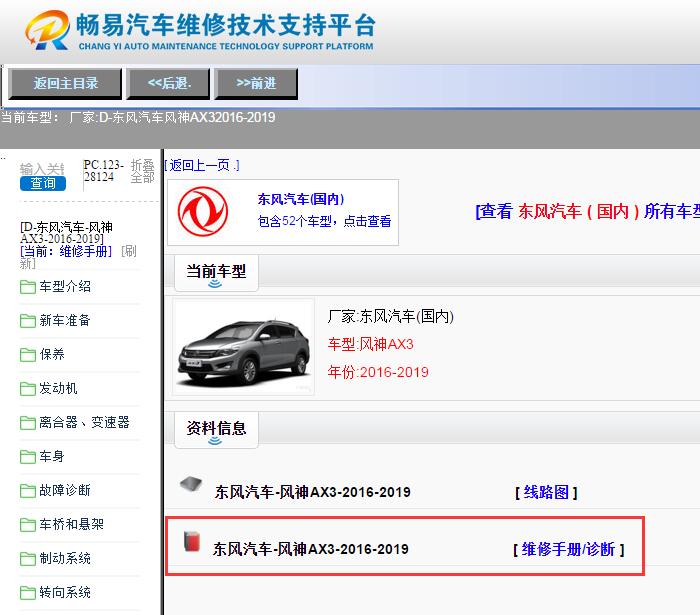Open the 保养 folder icon
This screenshot has width=700, height=615.
tap(28, 355)
